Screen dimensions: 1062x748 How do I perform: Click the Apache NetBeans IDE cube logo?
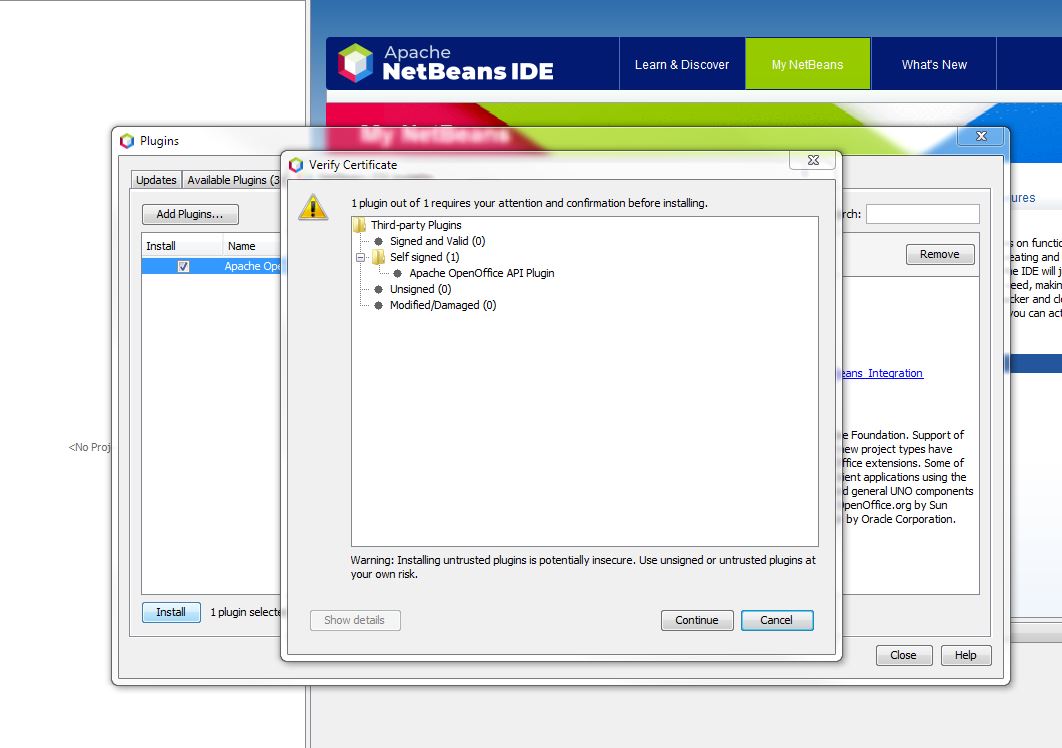coord(356,63)
